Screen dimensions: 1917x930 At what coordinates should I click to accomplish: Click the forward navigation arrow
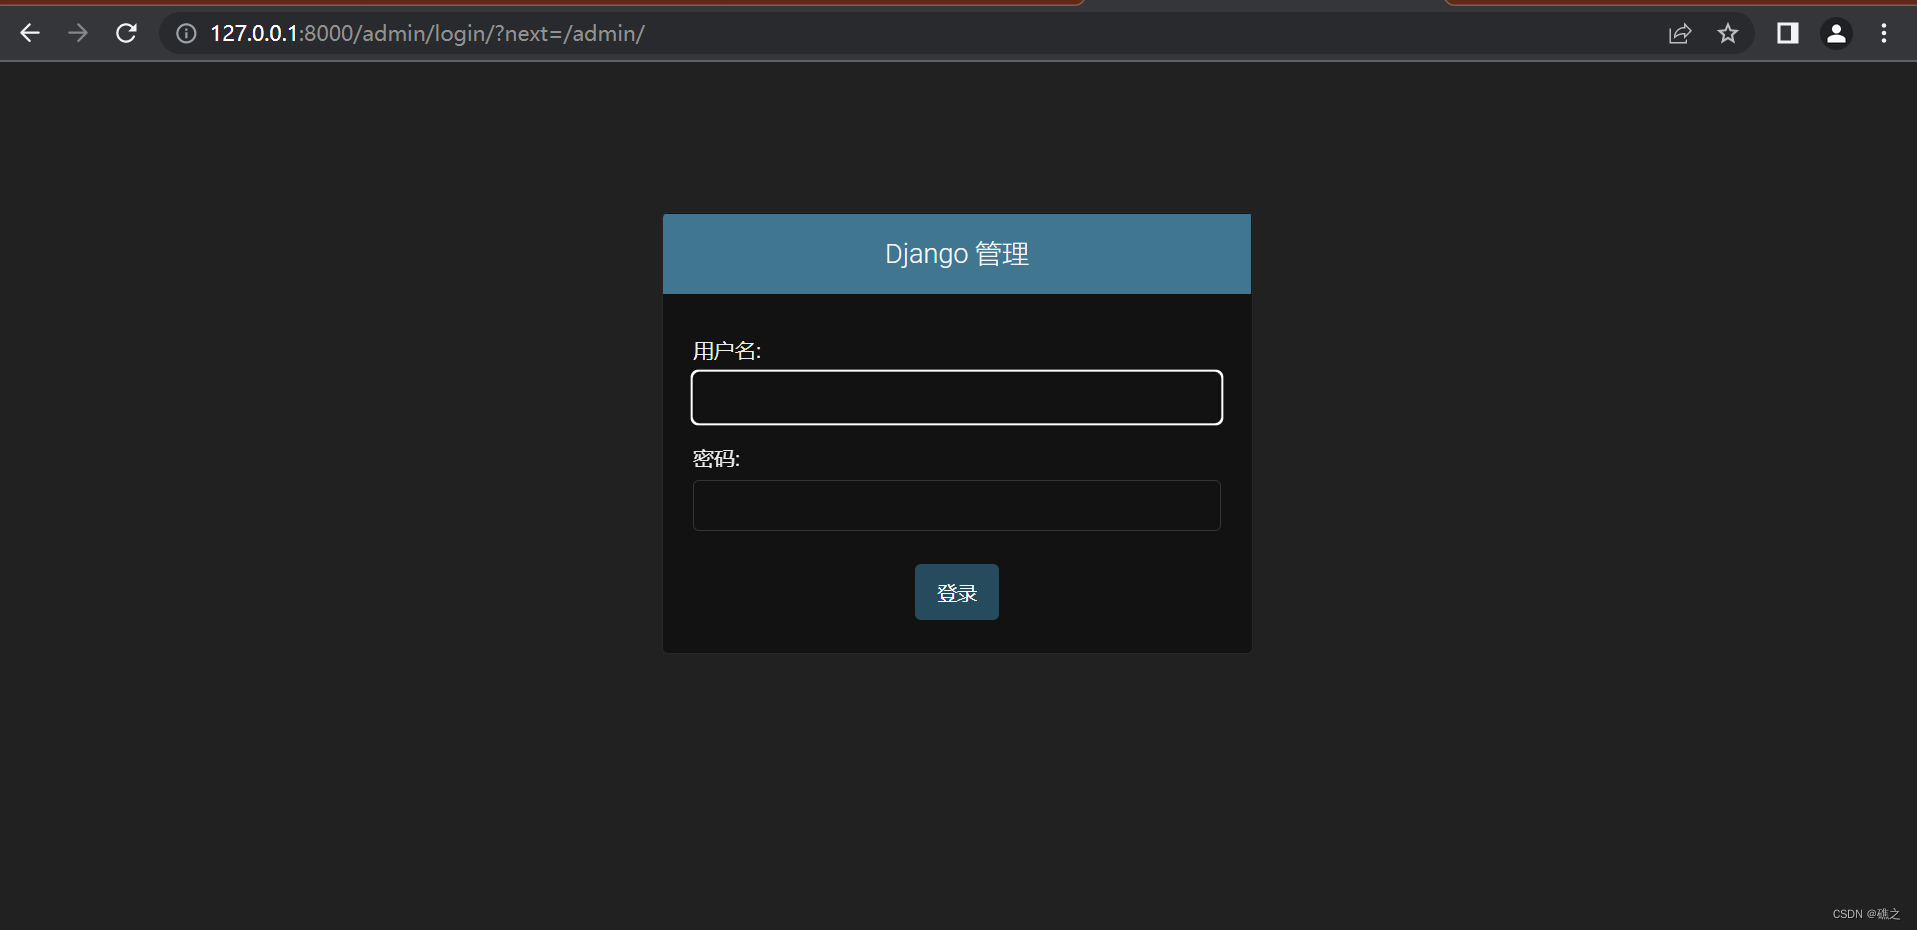point(78,33)
